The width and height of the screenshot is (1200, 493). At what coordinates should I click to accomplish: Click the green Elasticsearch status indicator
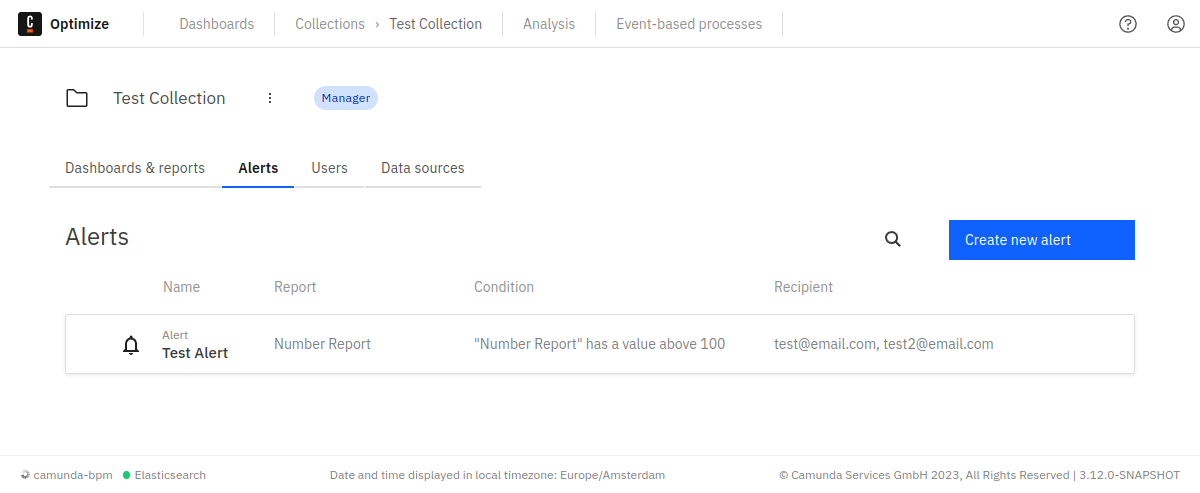pos(127,475)
